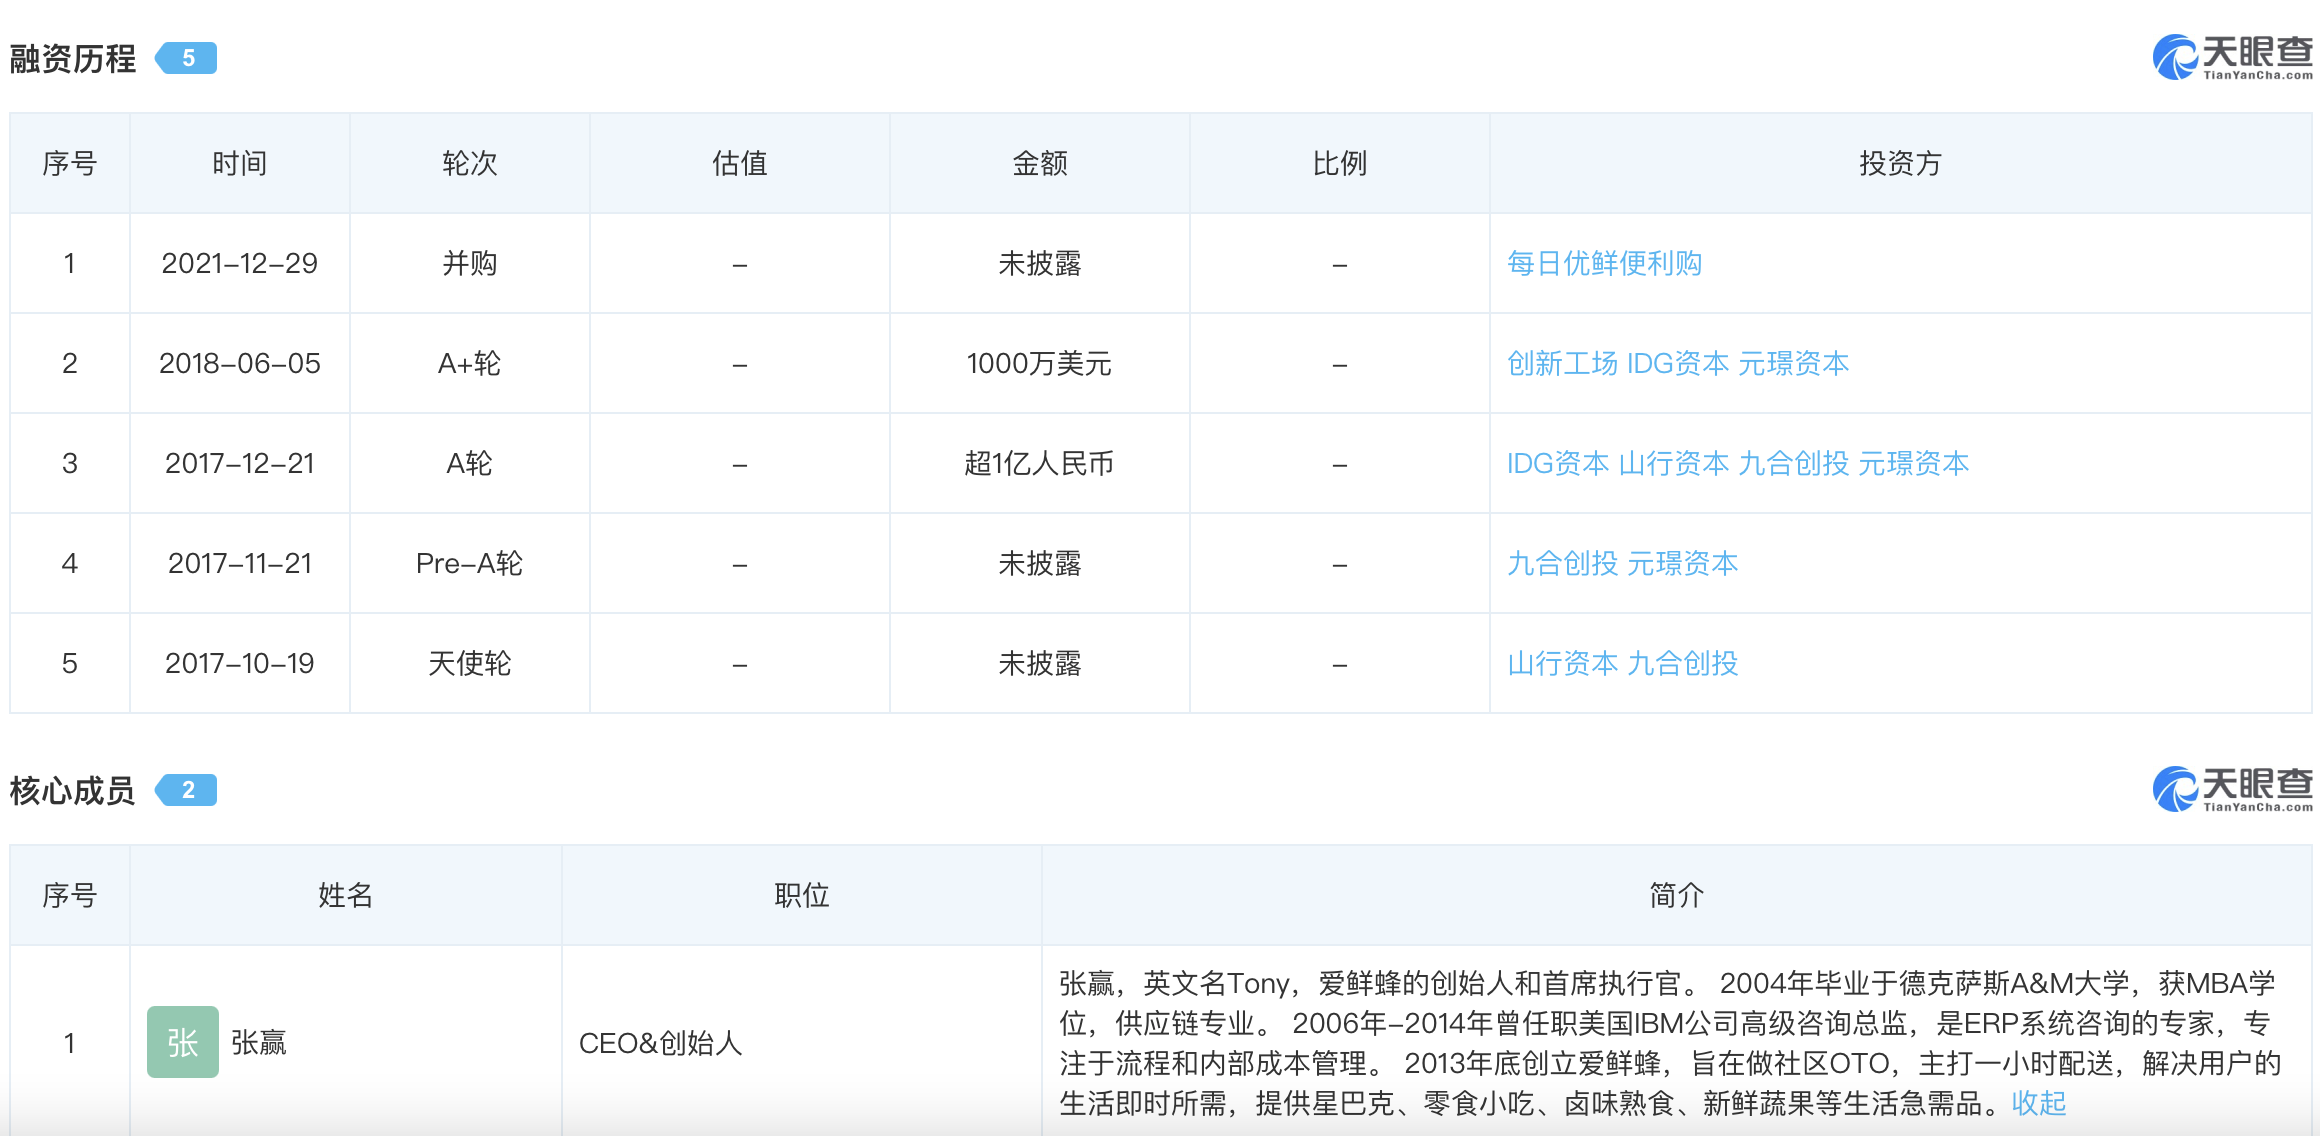This screenshot has width=2320, height=1136.
Task: Click the 姓名 column header
Action: tap(346, 895)
